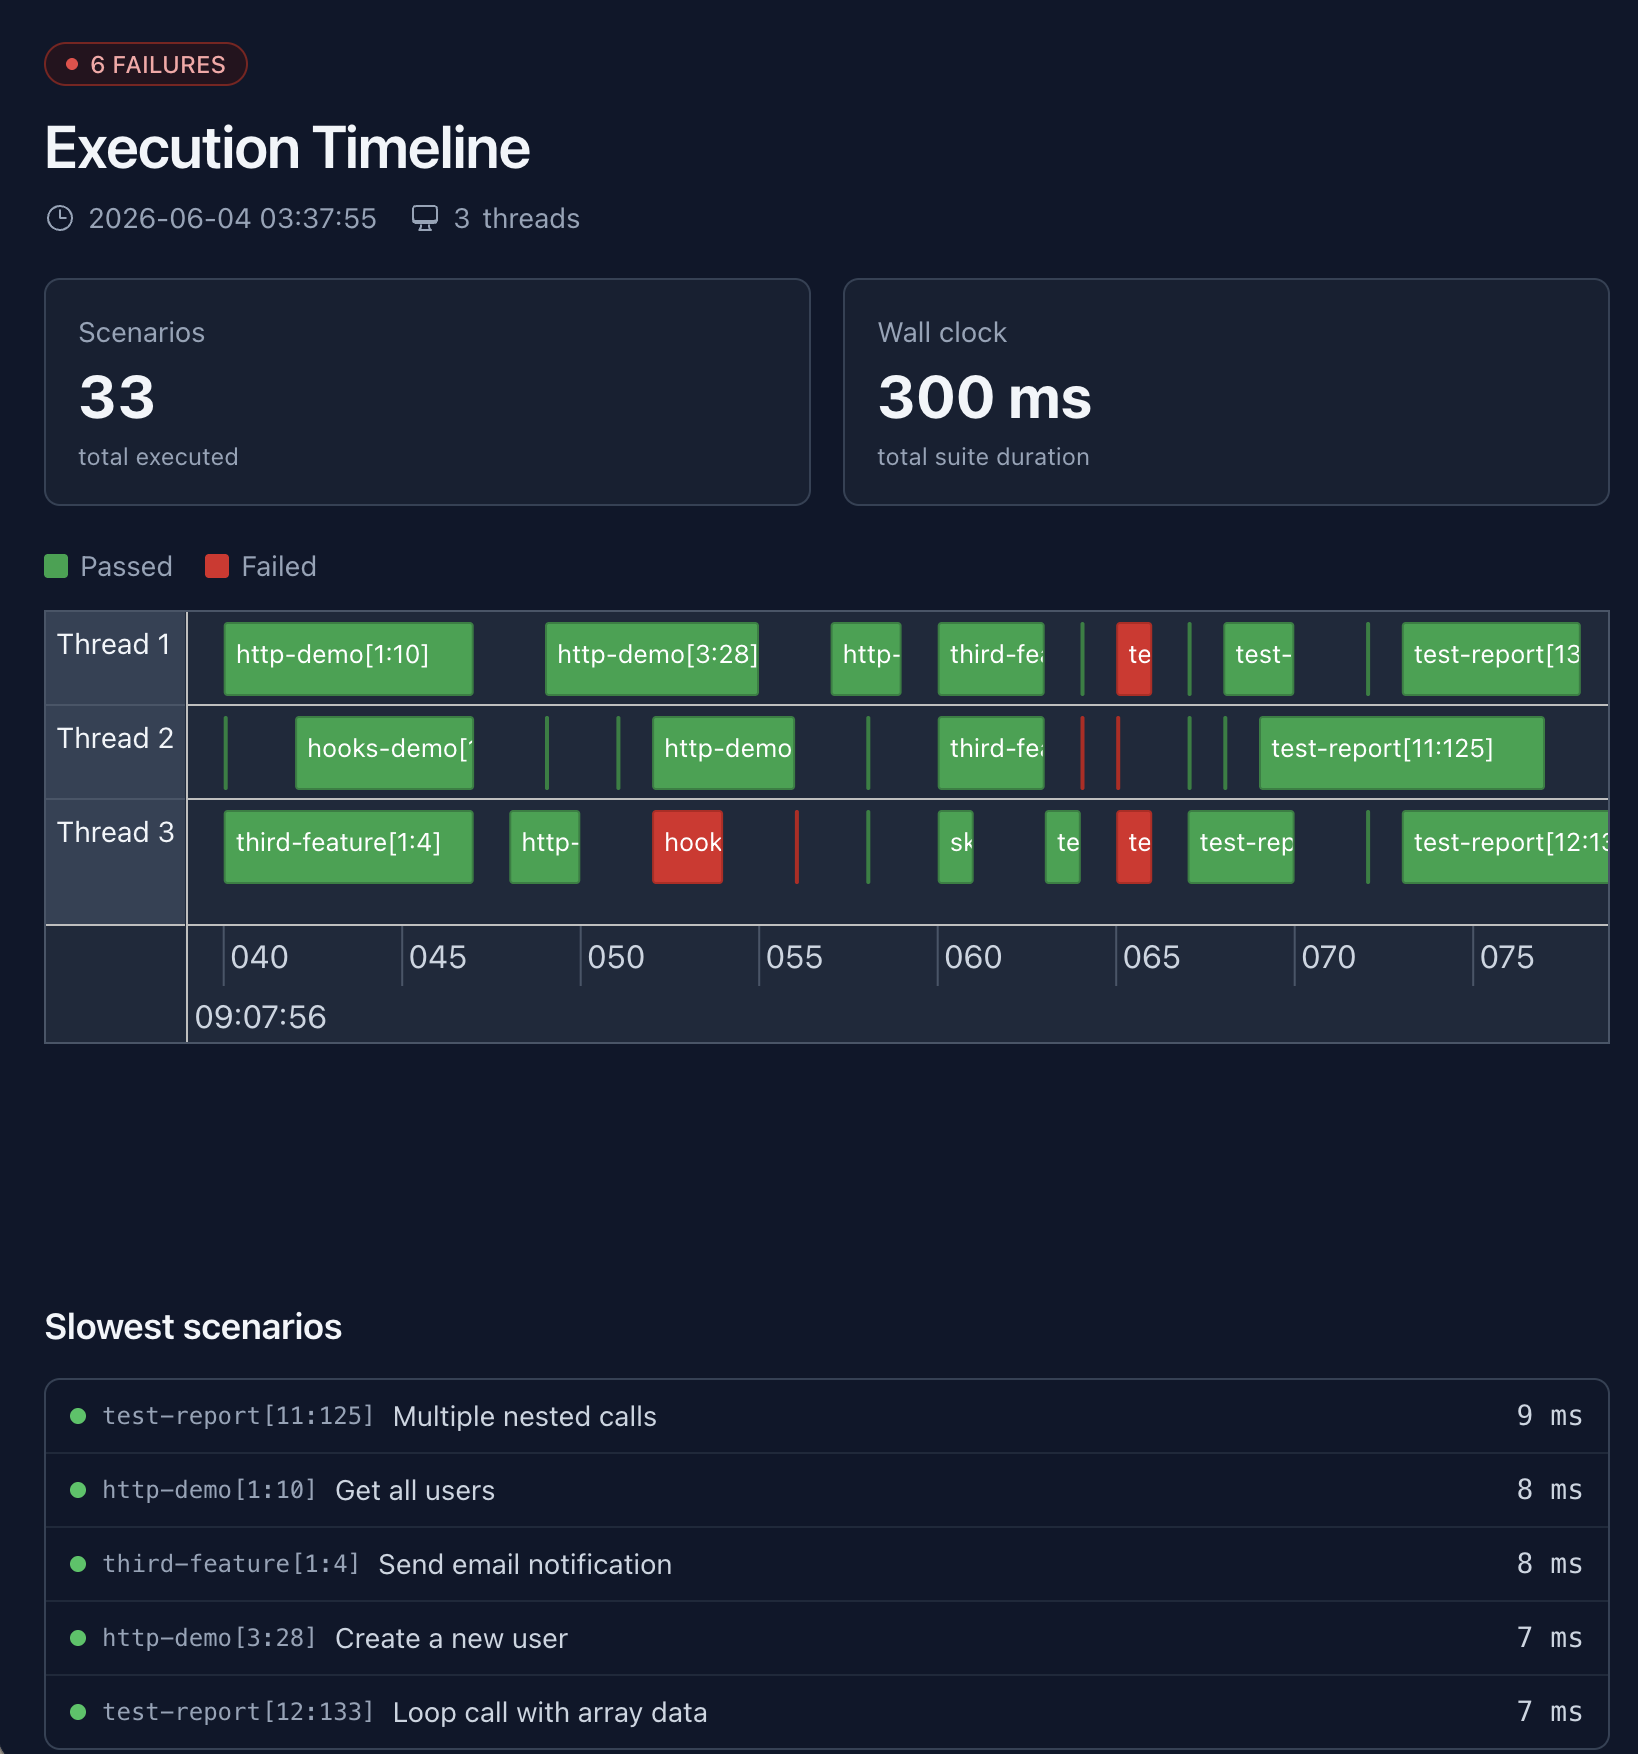Click the clock icon beside the timestamp
1638x1754 pixels.
tap(60, 218)
